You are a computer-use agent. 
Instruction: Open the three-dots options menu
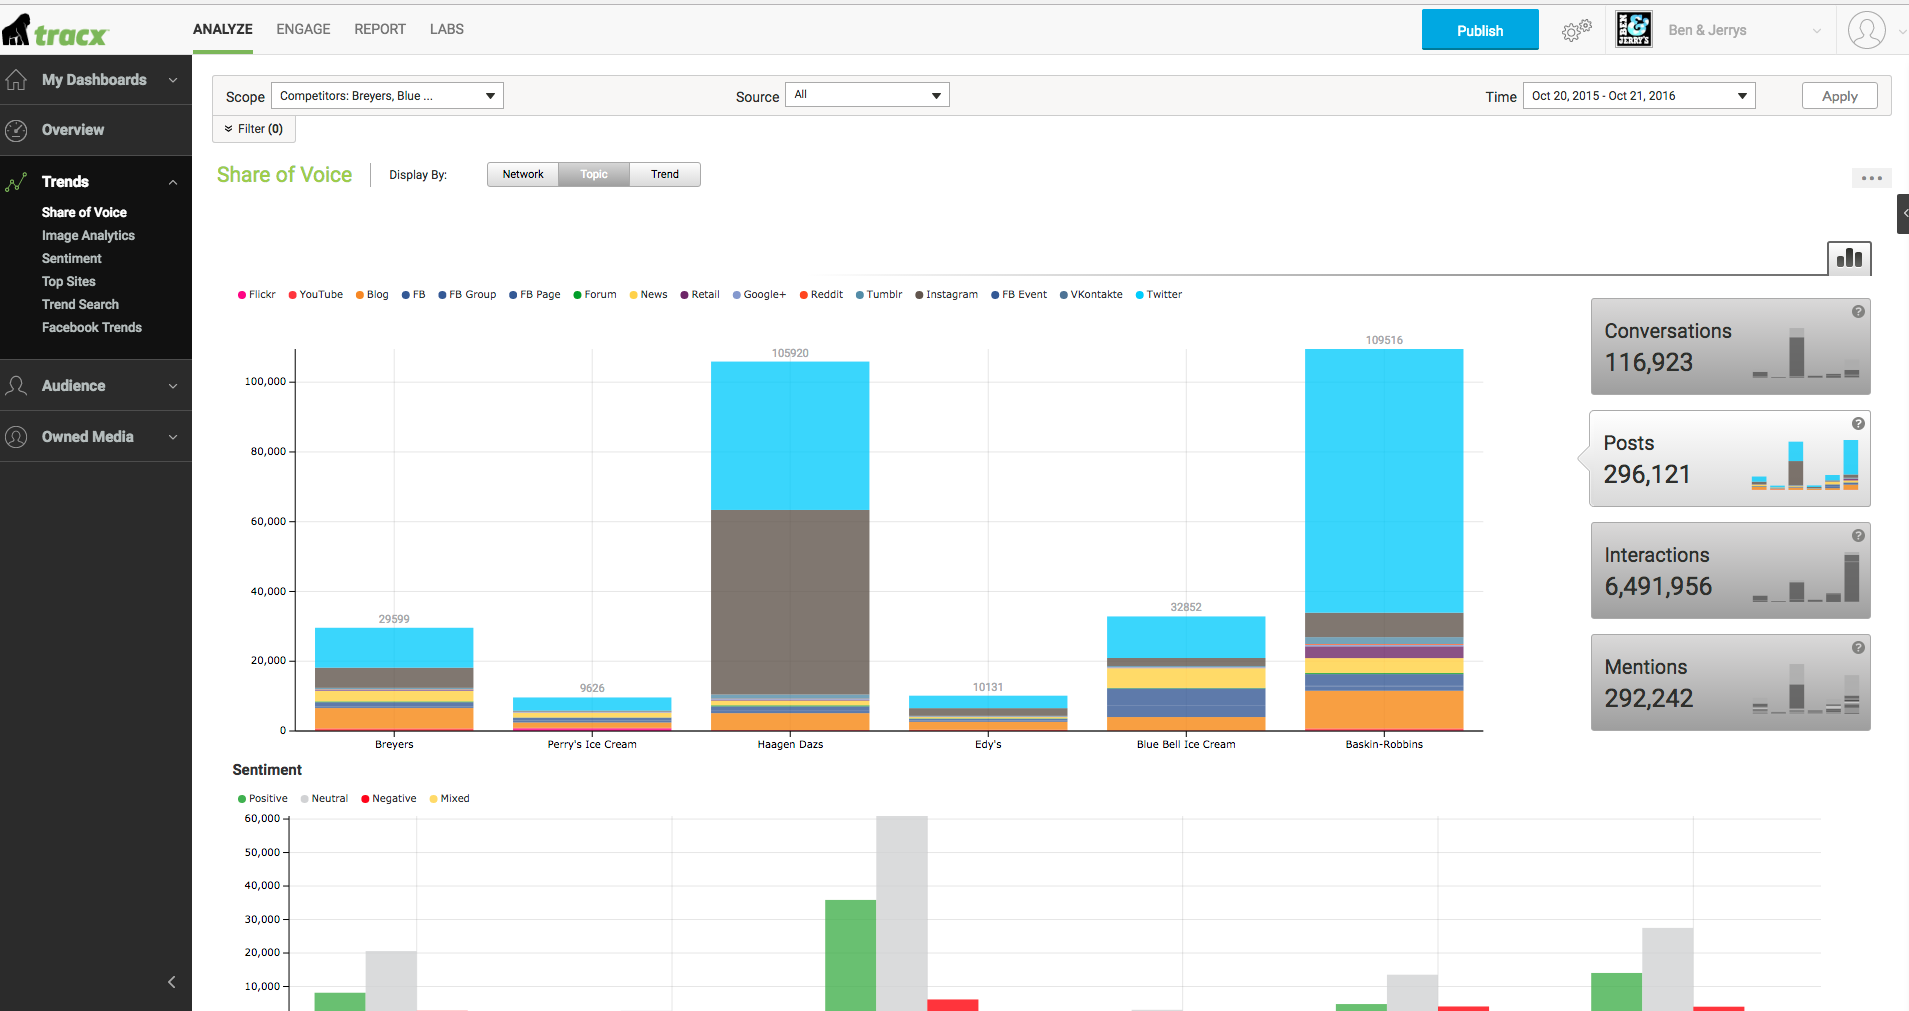point(1872,178)
